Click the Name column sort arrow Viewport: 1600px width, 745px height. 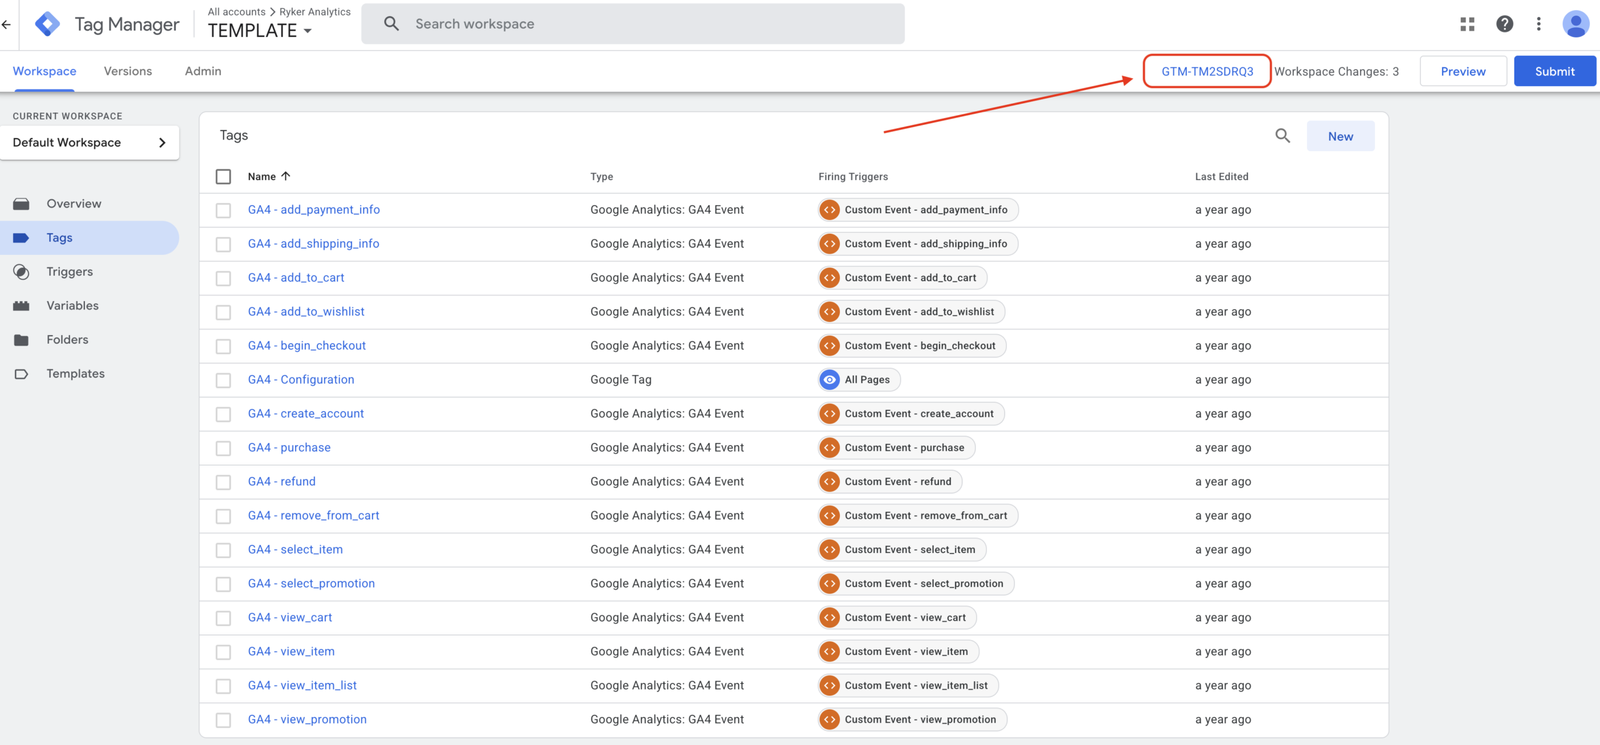click(286, 176)
